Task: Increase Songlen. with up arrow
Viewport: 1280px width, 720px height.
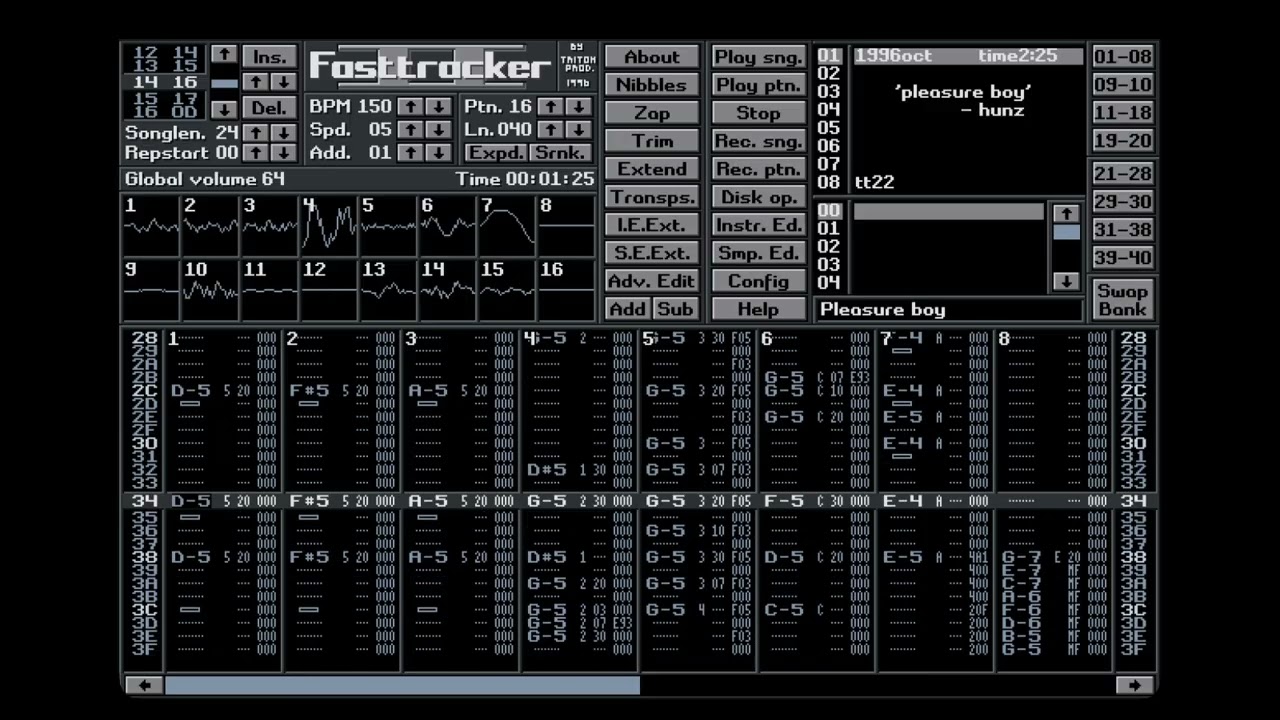Action: [256, 132]
